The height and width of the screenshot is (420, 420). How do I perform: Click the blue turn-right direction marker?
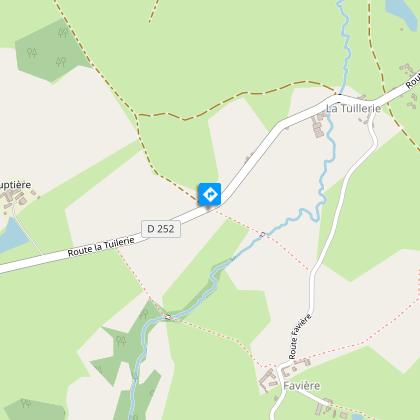[x=210, y=194]
